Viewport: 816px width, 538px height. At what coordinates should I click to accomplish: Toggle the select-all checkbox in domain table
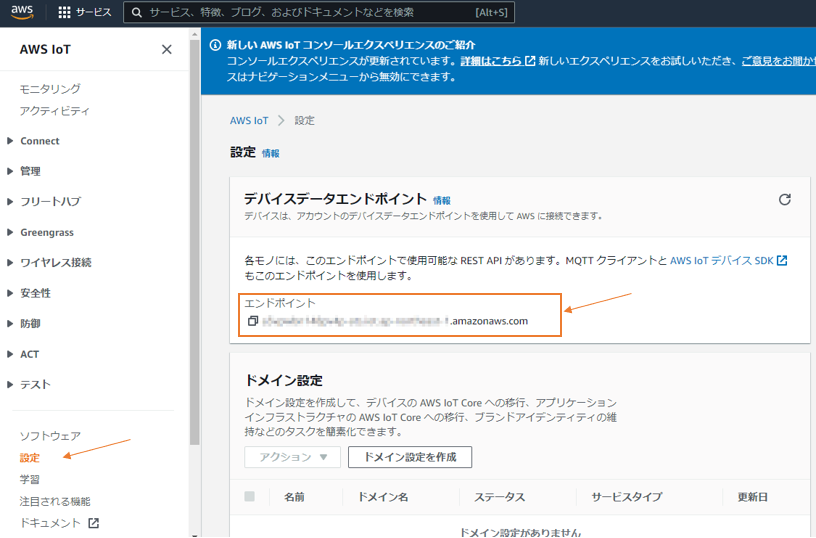[x=250, y=496]
